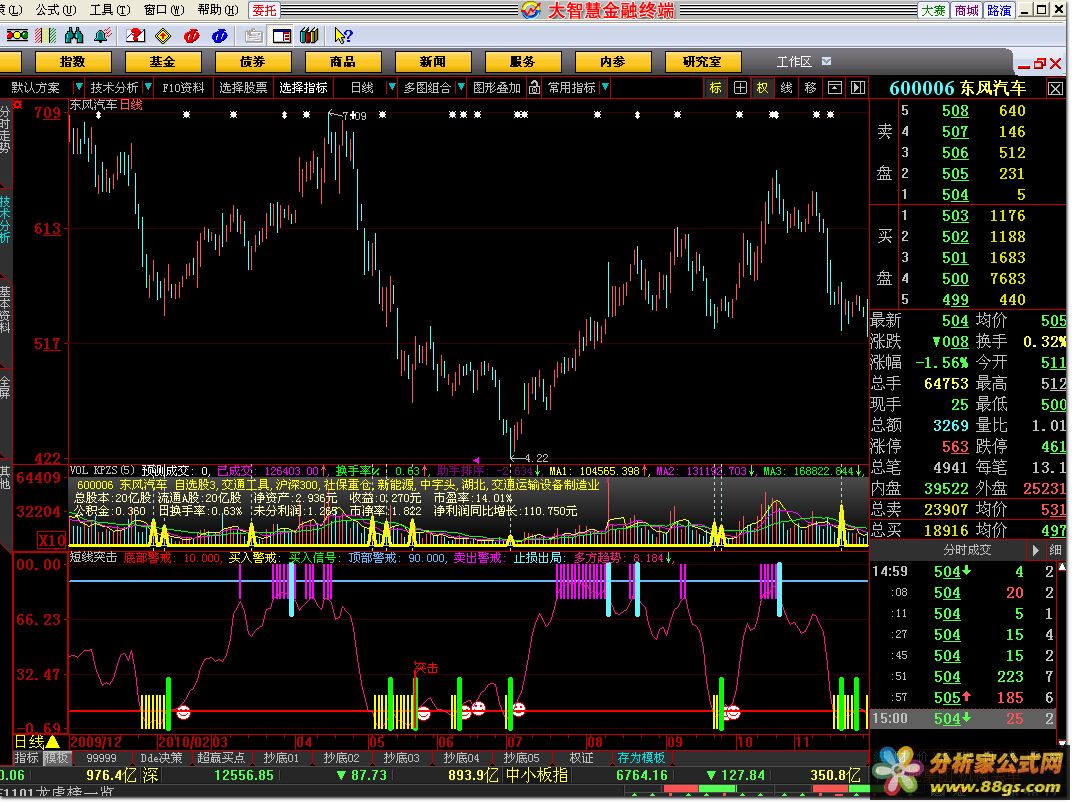Click the 图形叠加 toolbar button

[497, 88]
